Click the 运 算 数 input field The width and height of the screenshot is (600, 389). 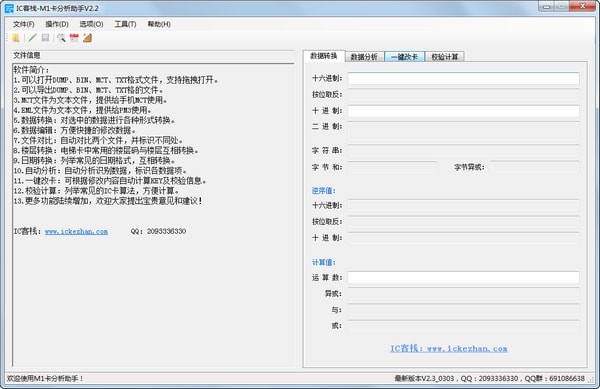click(x=463, y=277)
